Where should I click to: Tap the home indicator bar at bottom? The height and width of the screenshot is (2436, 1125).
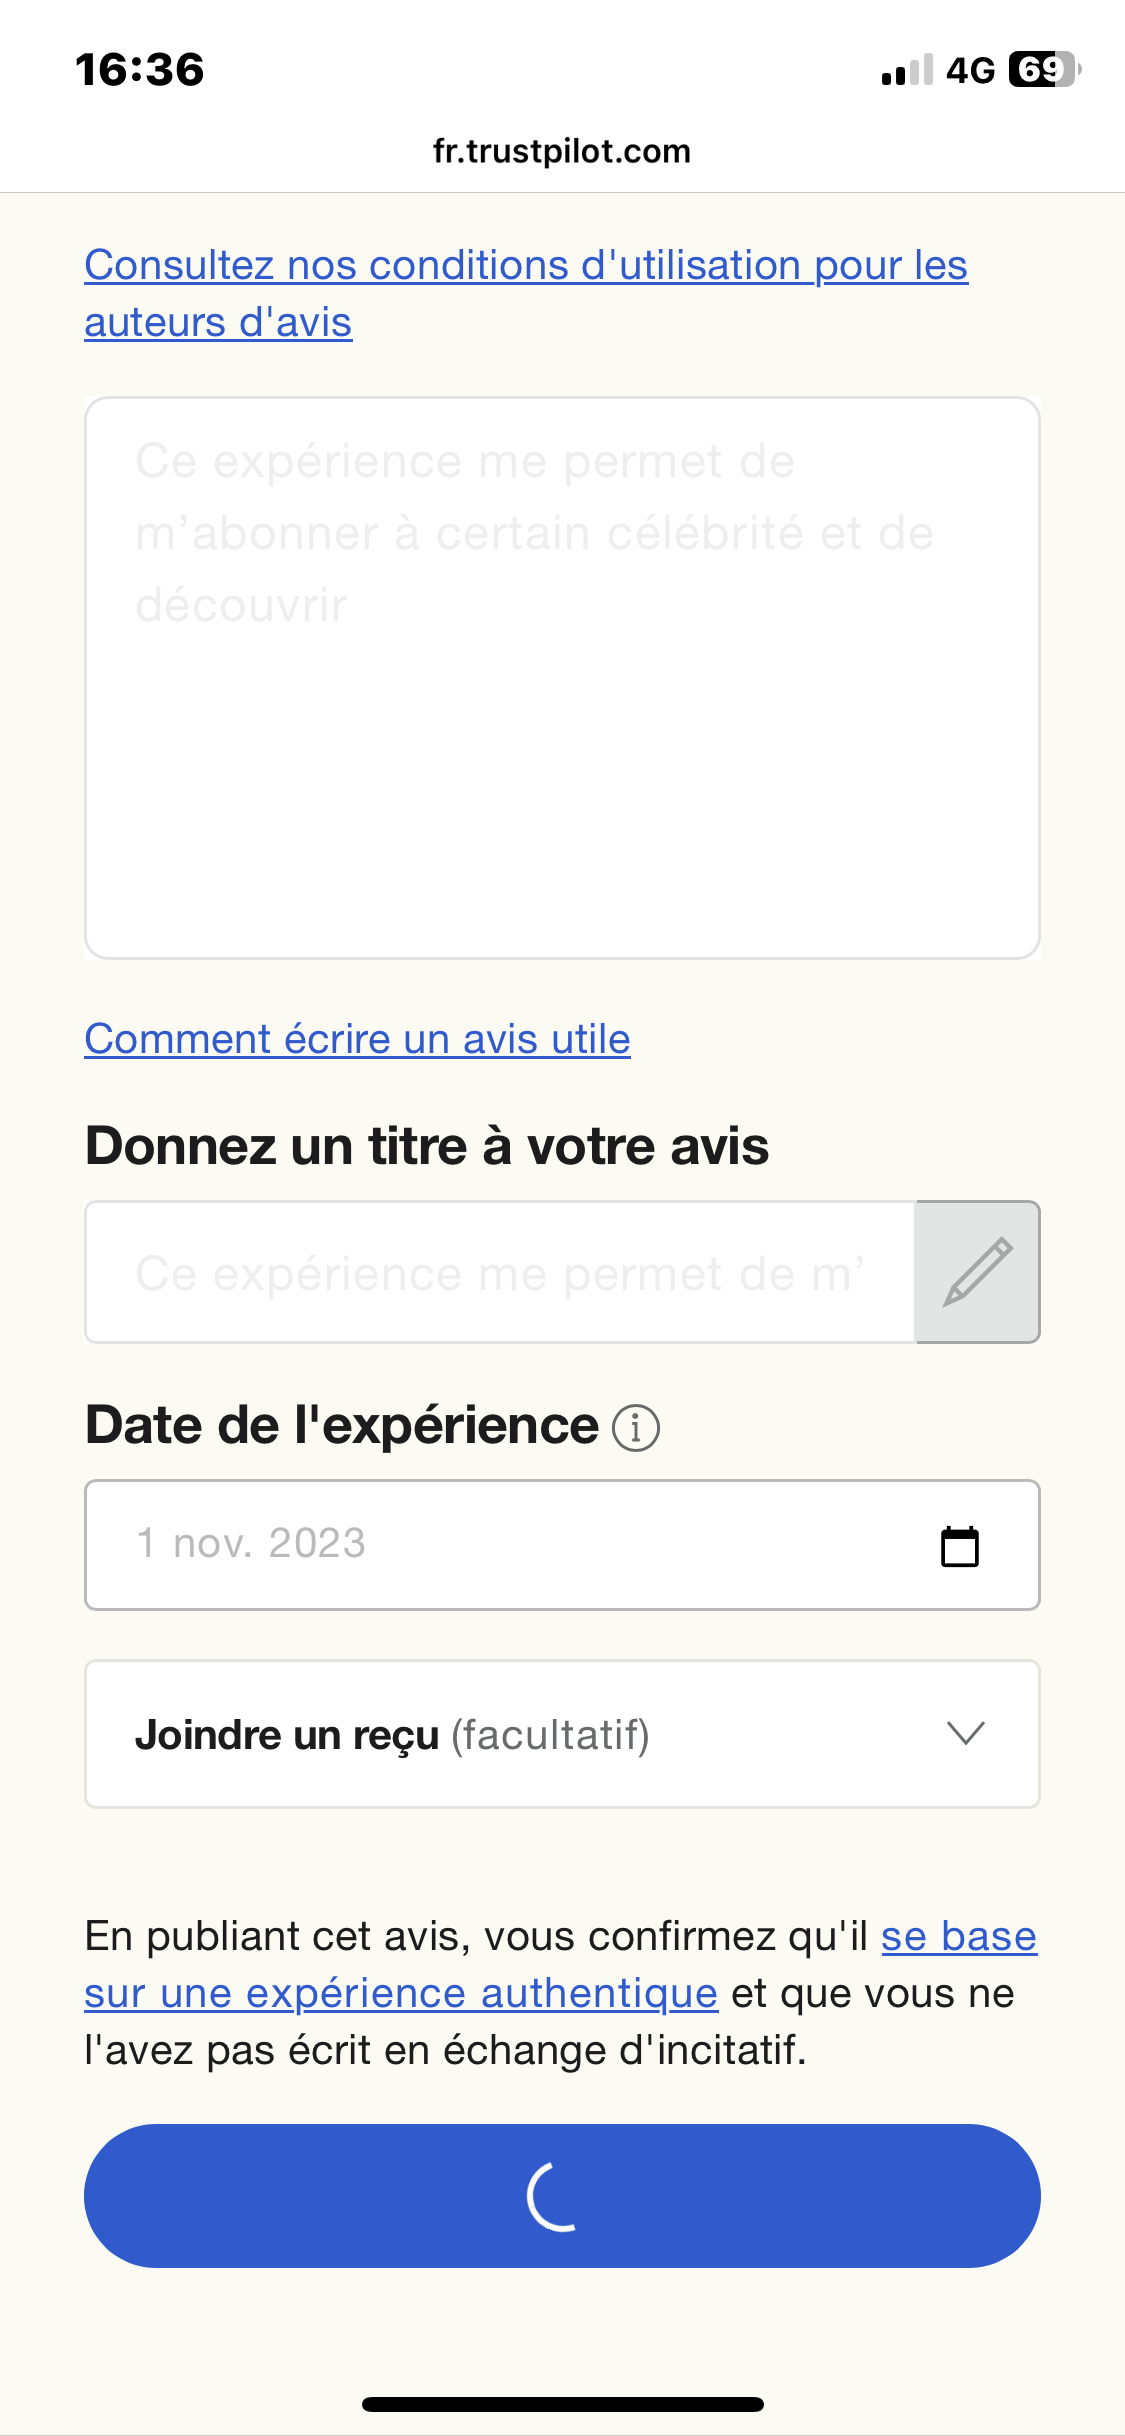pyautogui.click(x=562, y=2404)
